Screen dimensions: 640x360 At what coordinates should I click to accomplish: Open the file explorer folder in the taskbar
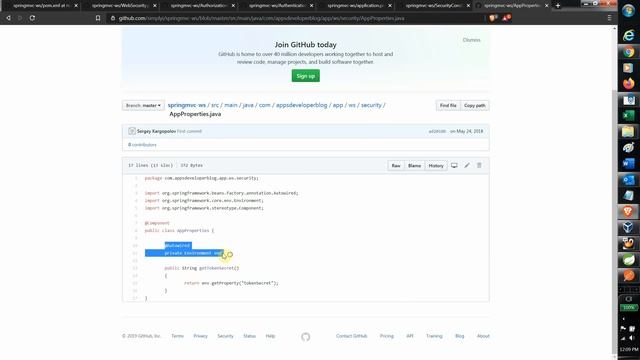click(x=629, y=131)
